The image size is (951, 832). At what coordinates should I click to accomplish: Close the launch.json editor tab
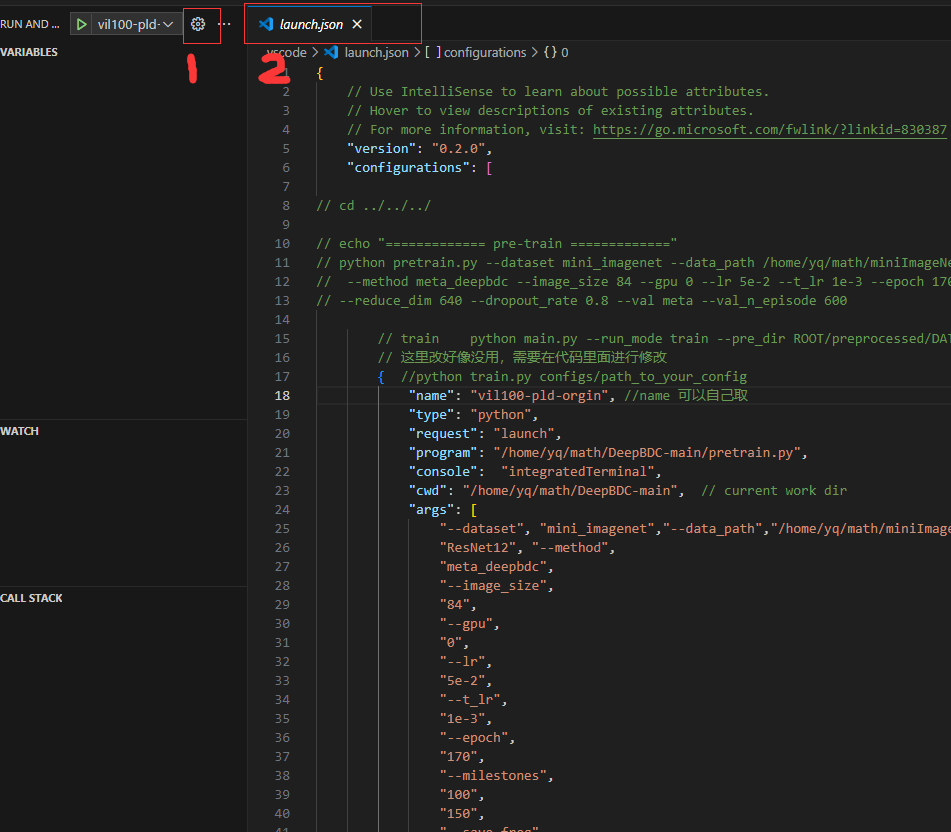click(x=357, y=24)
